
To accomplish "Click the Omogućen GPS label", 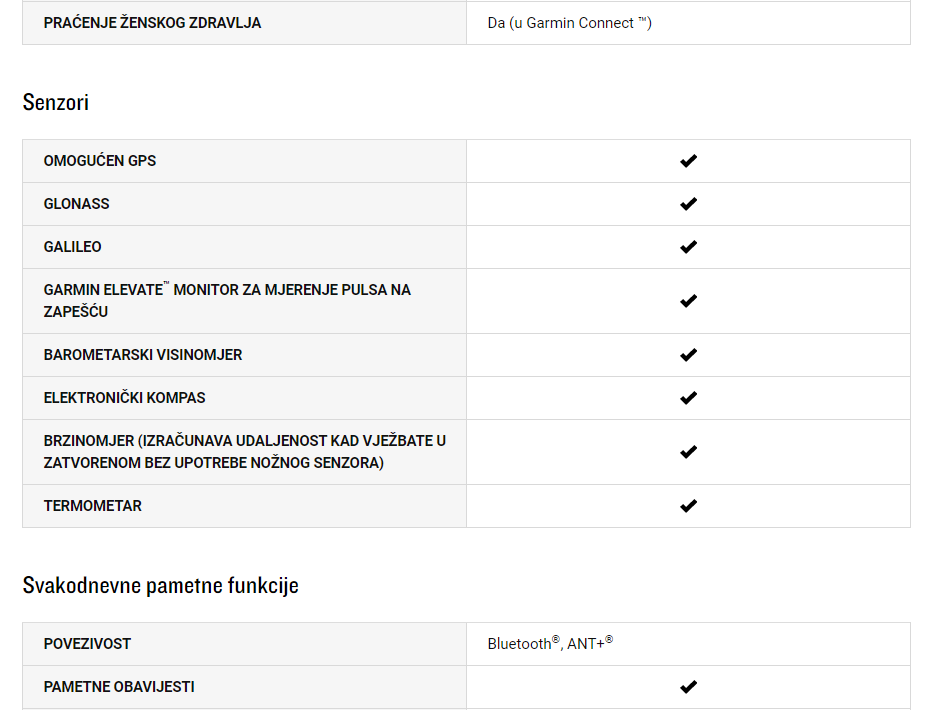I will (x=100, y=161).
